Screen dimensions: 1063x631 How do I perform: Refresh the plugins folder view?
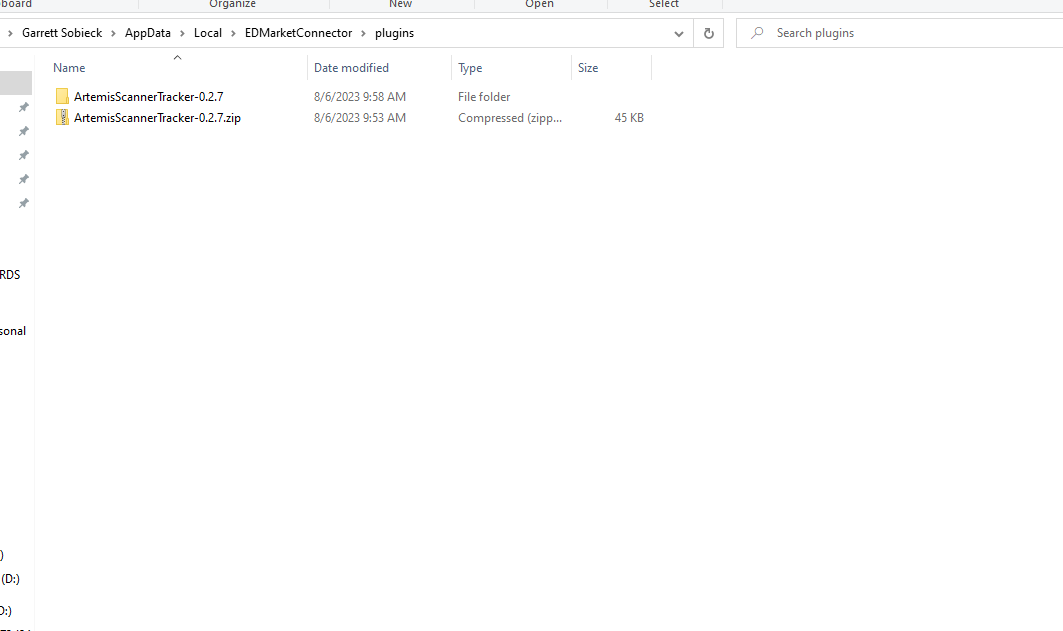point(708,33)
